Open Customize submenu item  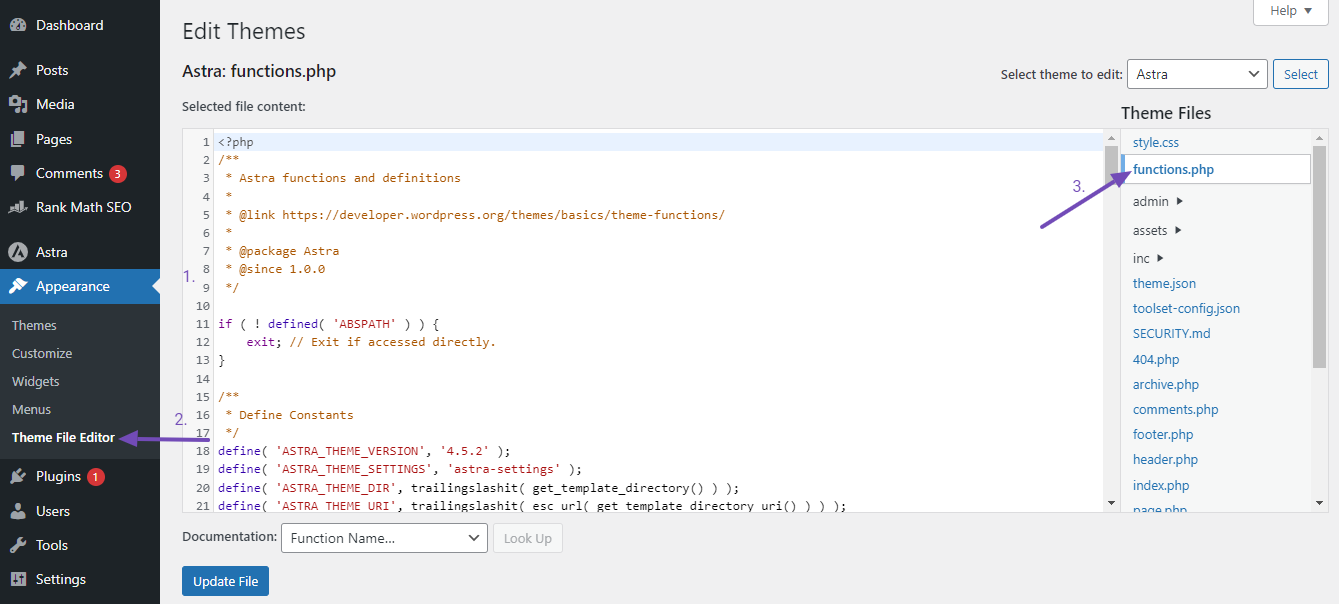click(42, 353)
